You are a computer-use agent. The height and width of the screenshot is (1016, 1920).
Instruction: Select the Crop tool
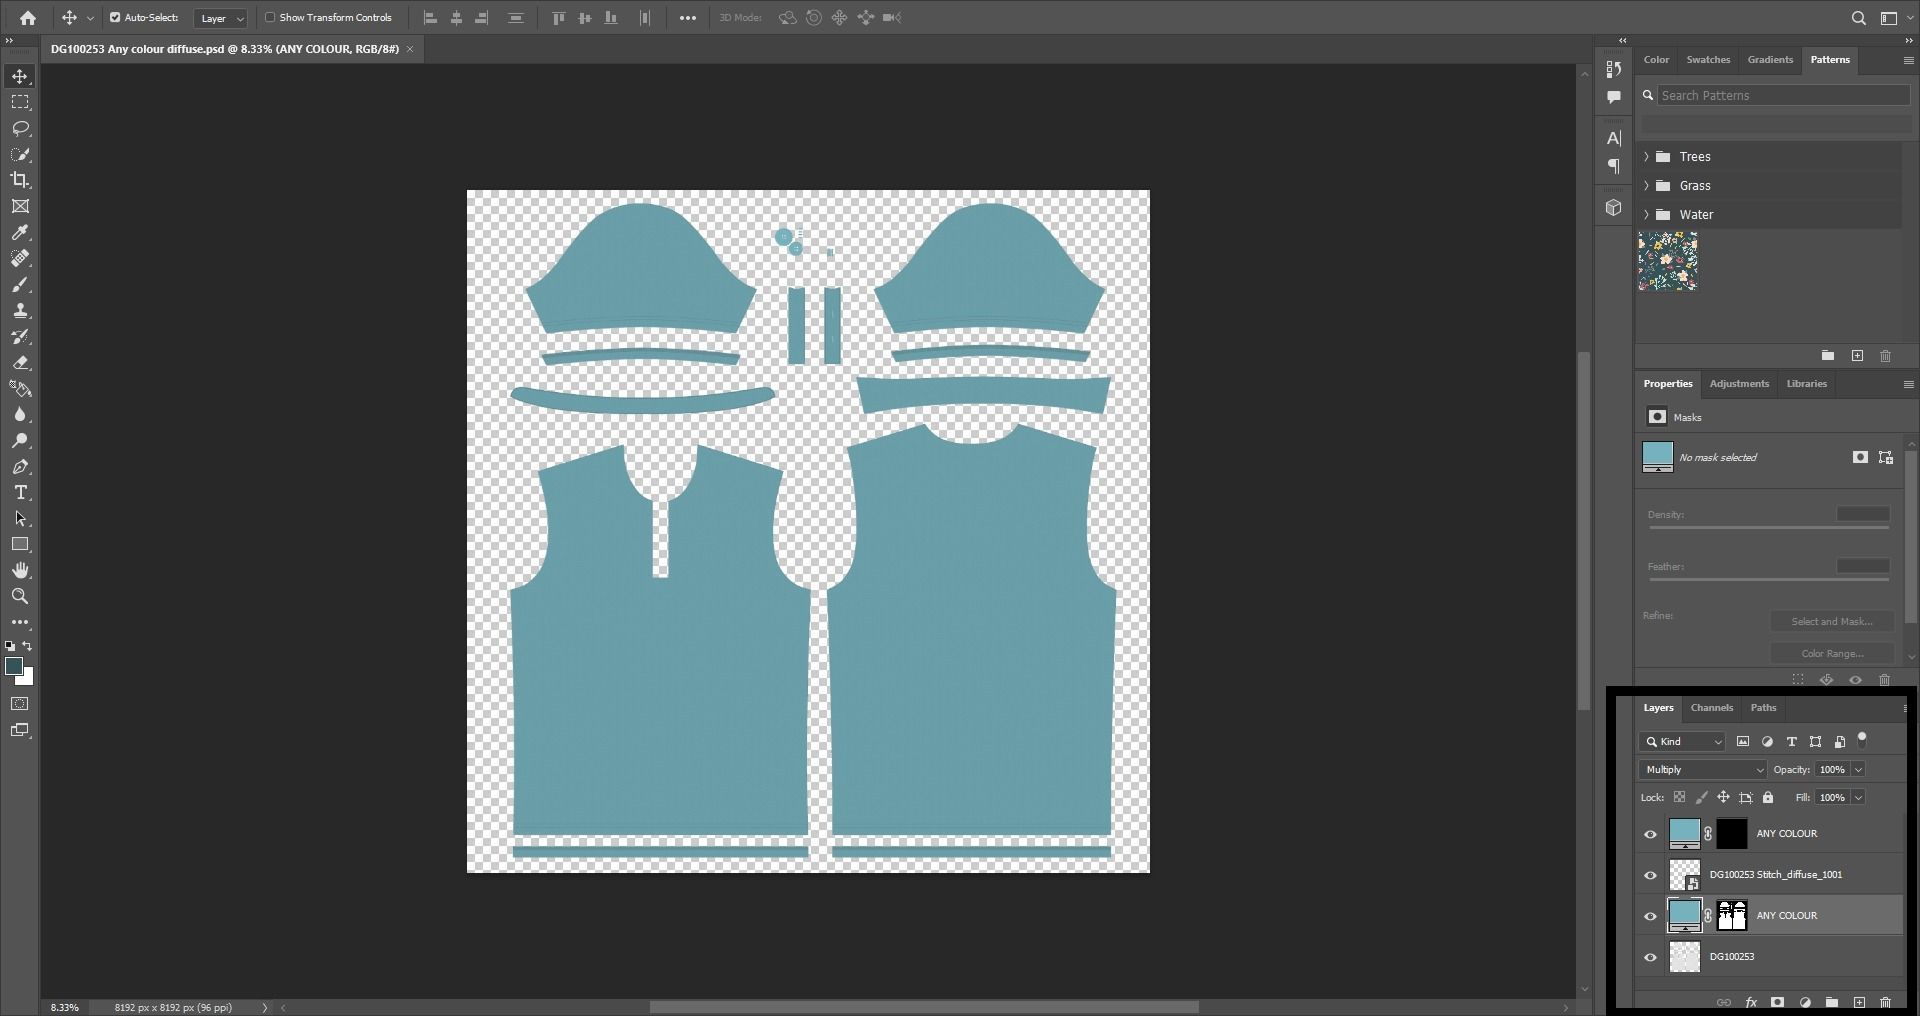coord(20,180)
